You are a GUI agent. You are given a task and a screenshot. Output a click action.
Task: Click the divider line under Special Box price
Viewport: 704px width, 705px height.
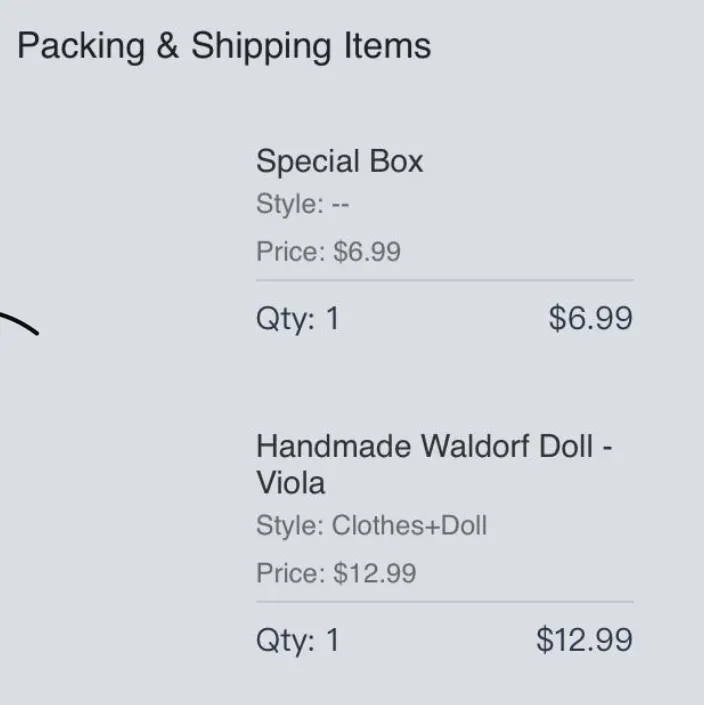445,280
